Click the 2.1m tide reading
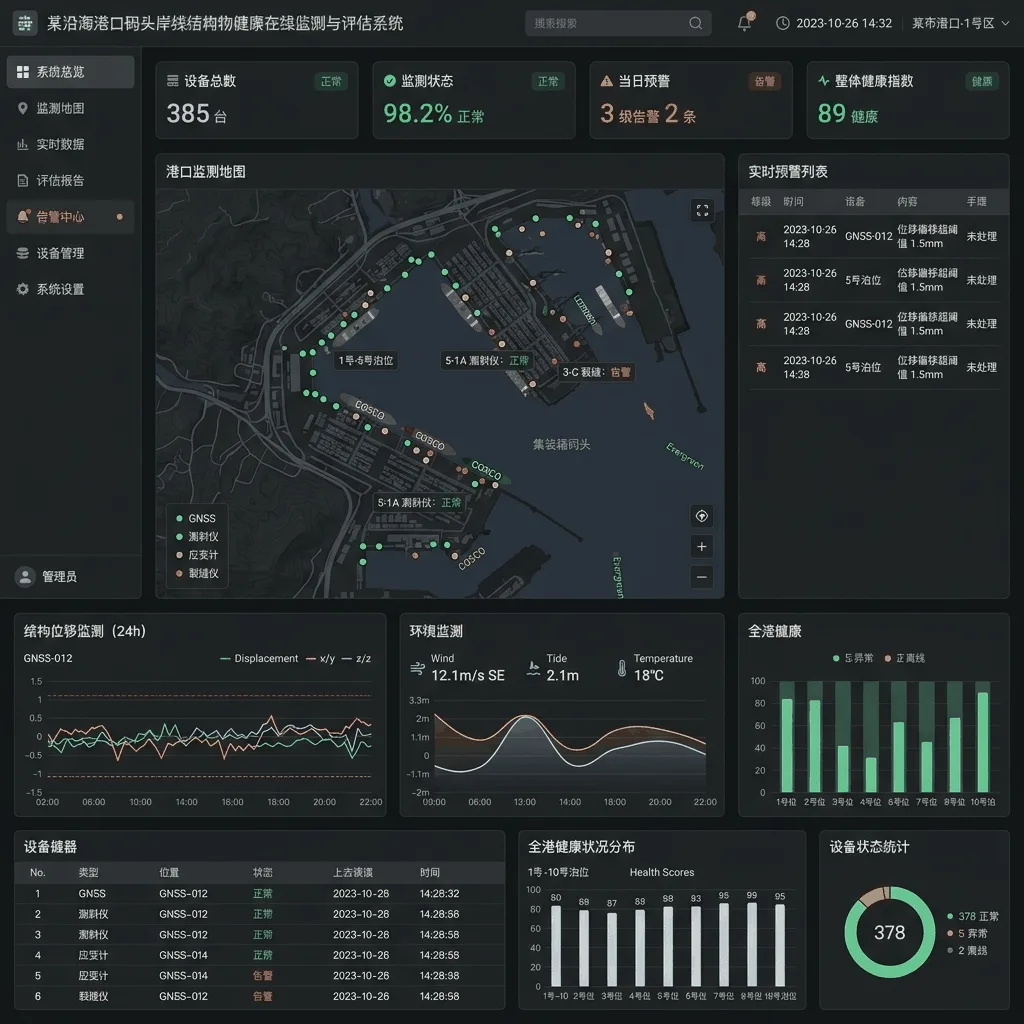 click(x=562, y=675)
